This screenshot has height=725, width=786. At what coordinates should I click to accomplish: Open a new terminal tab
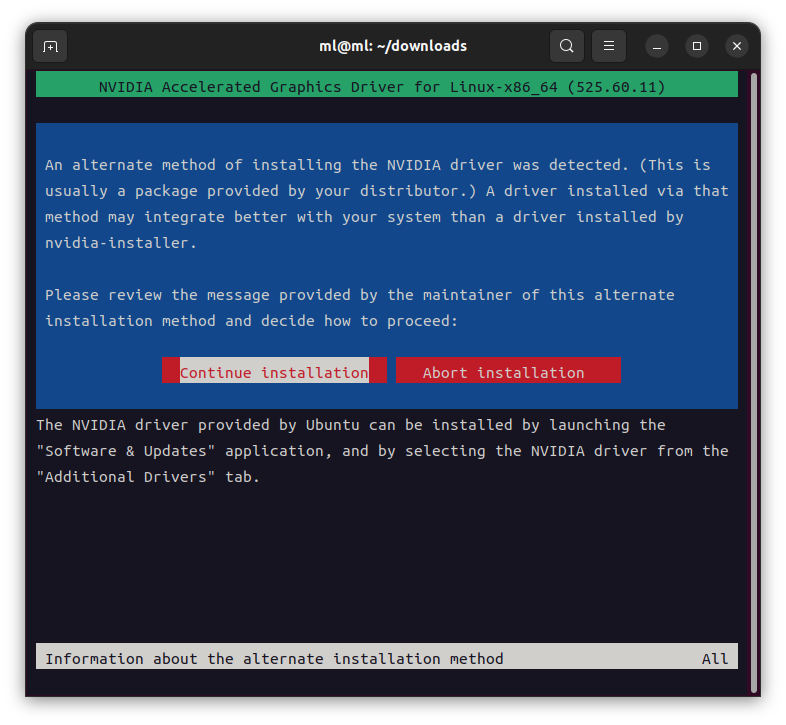[50, 46]
